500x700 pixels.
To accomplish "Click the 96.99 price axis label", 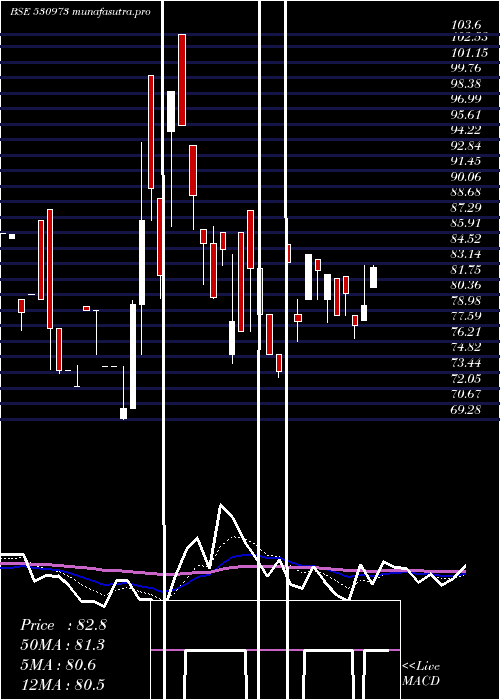I will point(466,99).
